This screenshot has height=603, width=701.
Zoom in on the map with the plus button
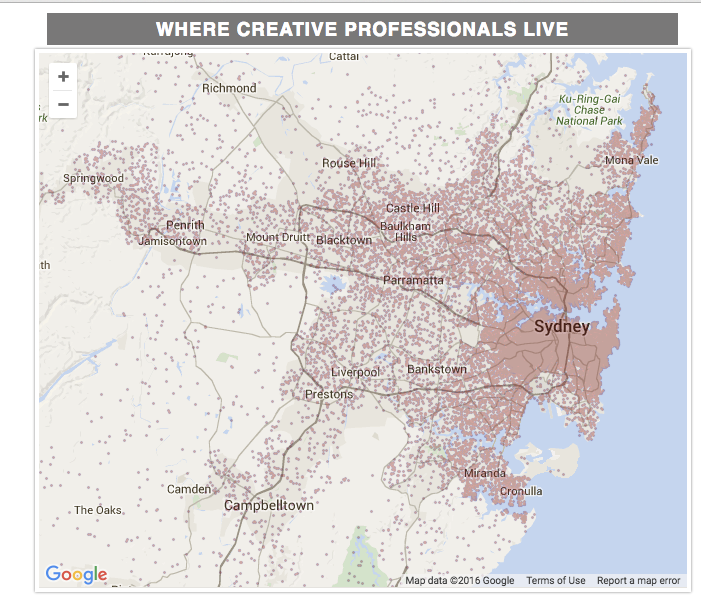click(63, 76)
